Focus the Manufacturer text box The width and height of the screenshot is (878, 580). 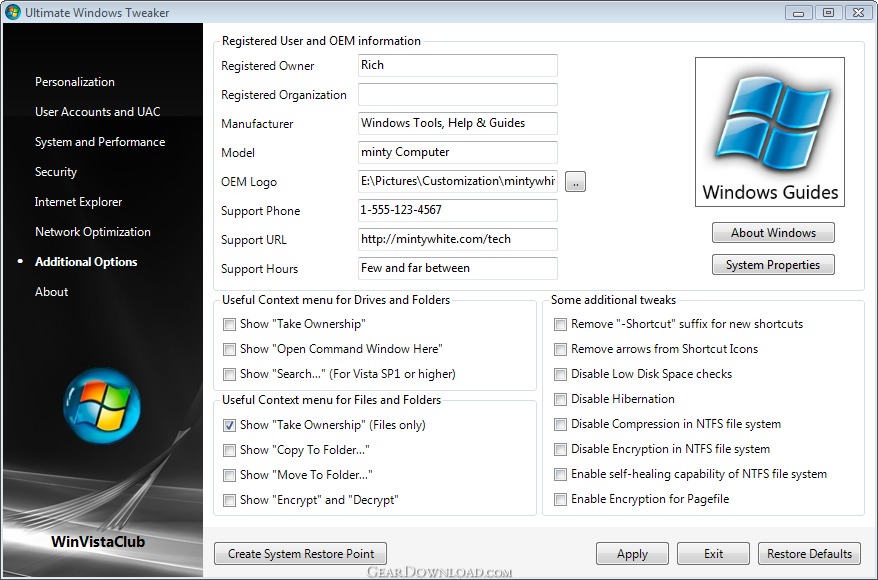click(457, 123)
